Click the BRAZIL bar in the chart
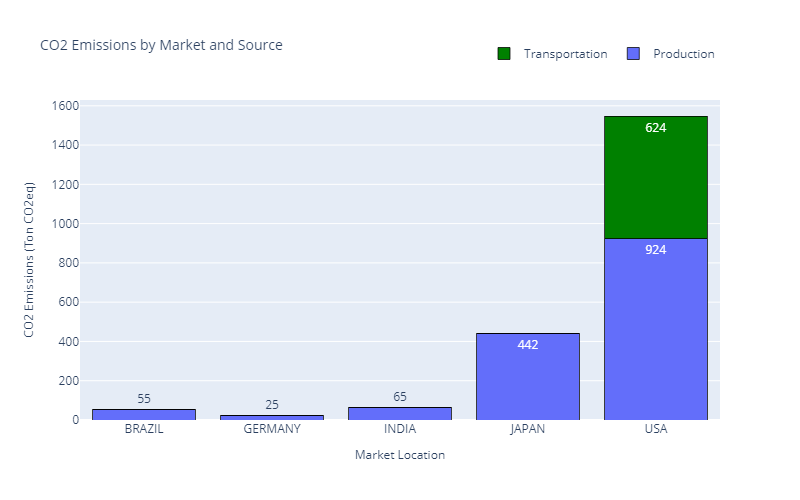Viewport: 800px width, 500px height. [x=144, y=414]
